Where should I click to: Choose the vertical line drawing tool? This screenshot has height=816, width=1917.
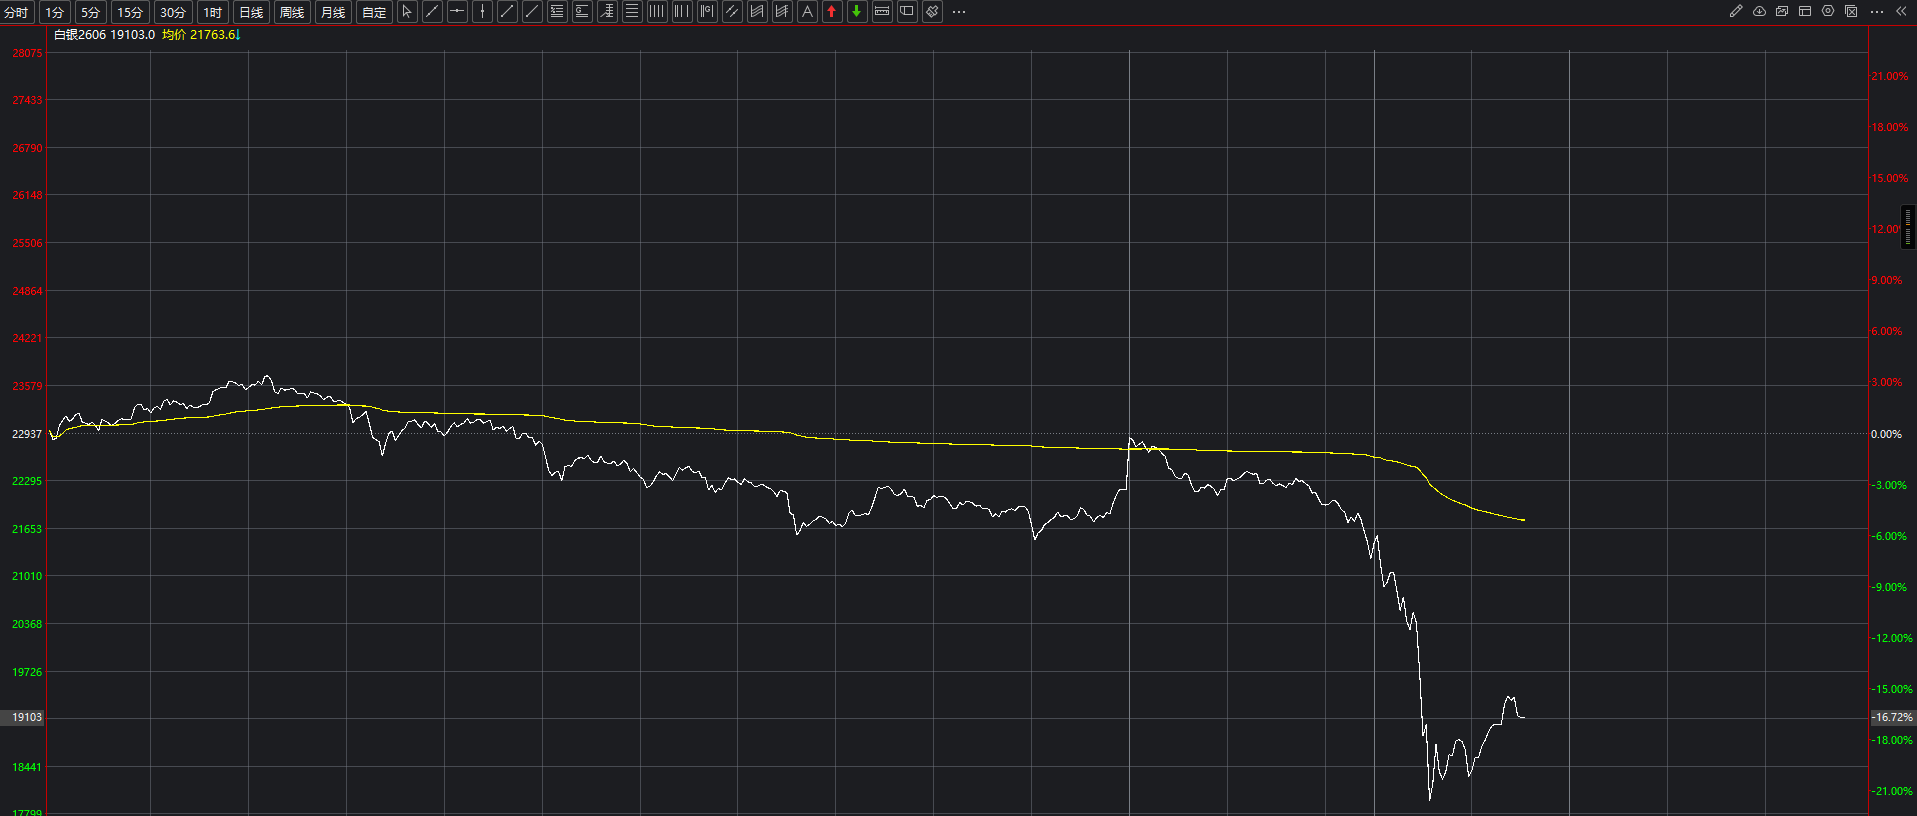[x=482, y=12]
